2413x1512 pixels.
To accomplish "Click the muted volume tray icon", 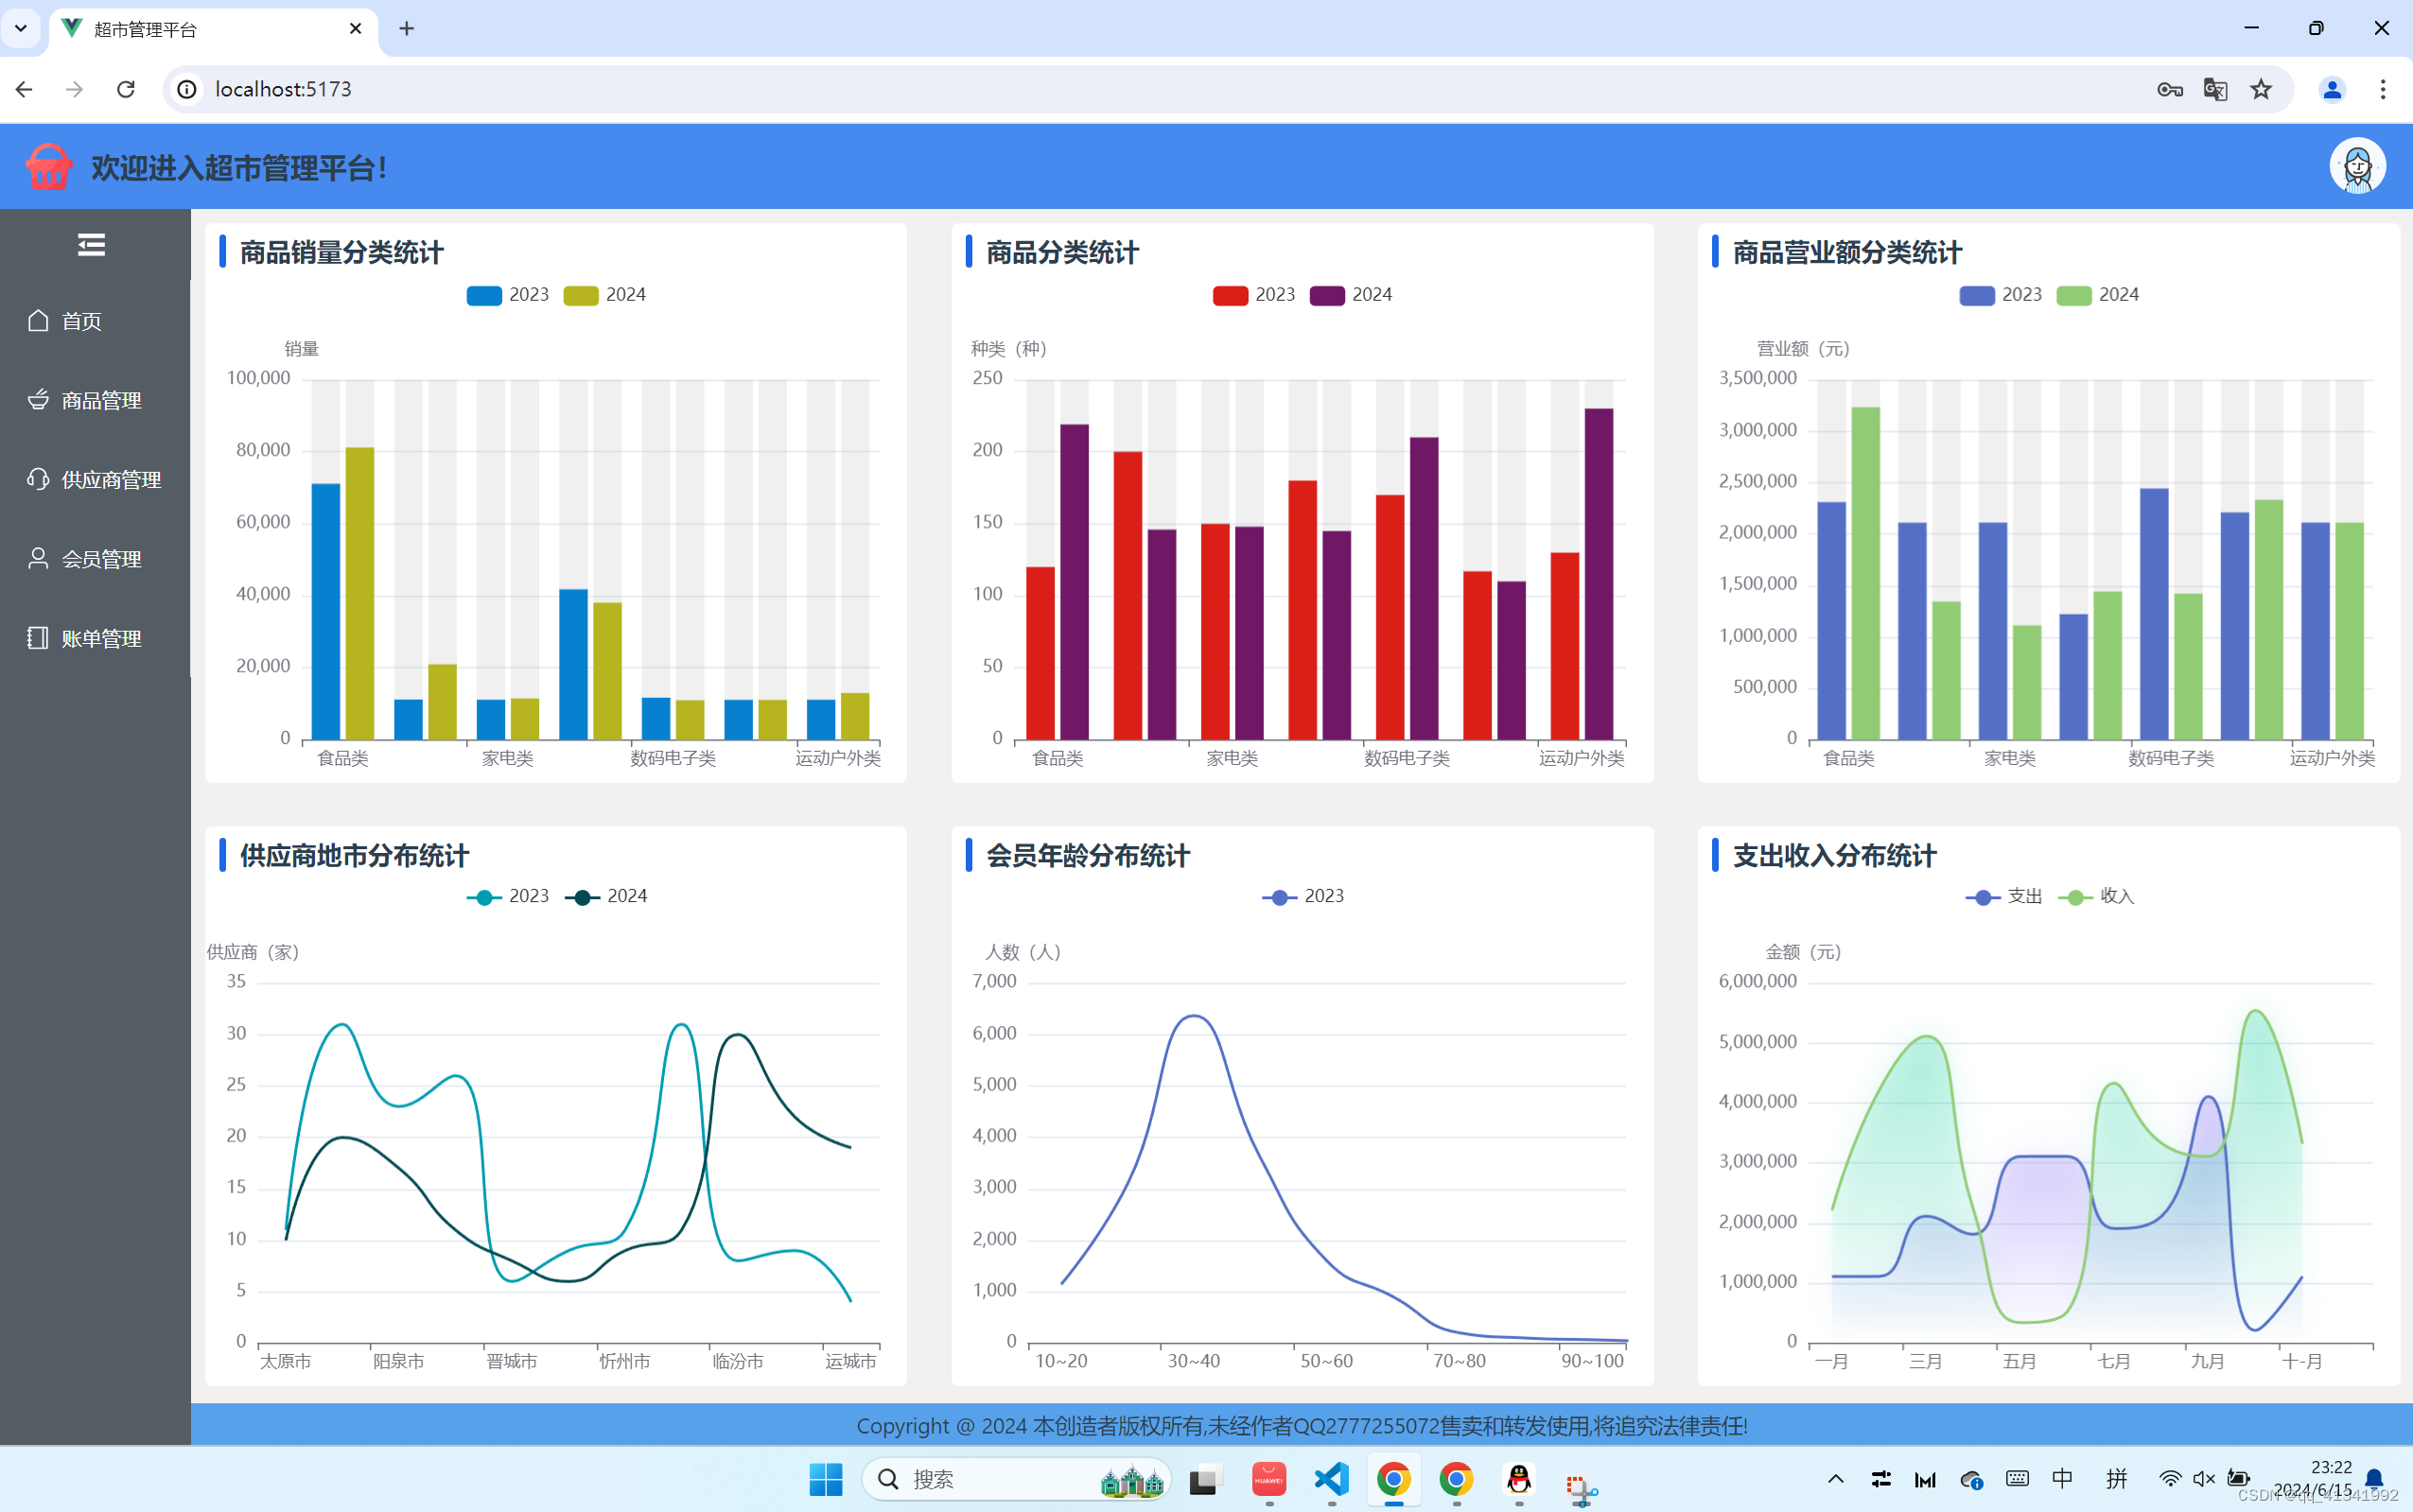I will pyautogui.click(x=2204, y=1479).
